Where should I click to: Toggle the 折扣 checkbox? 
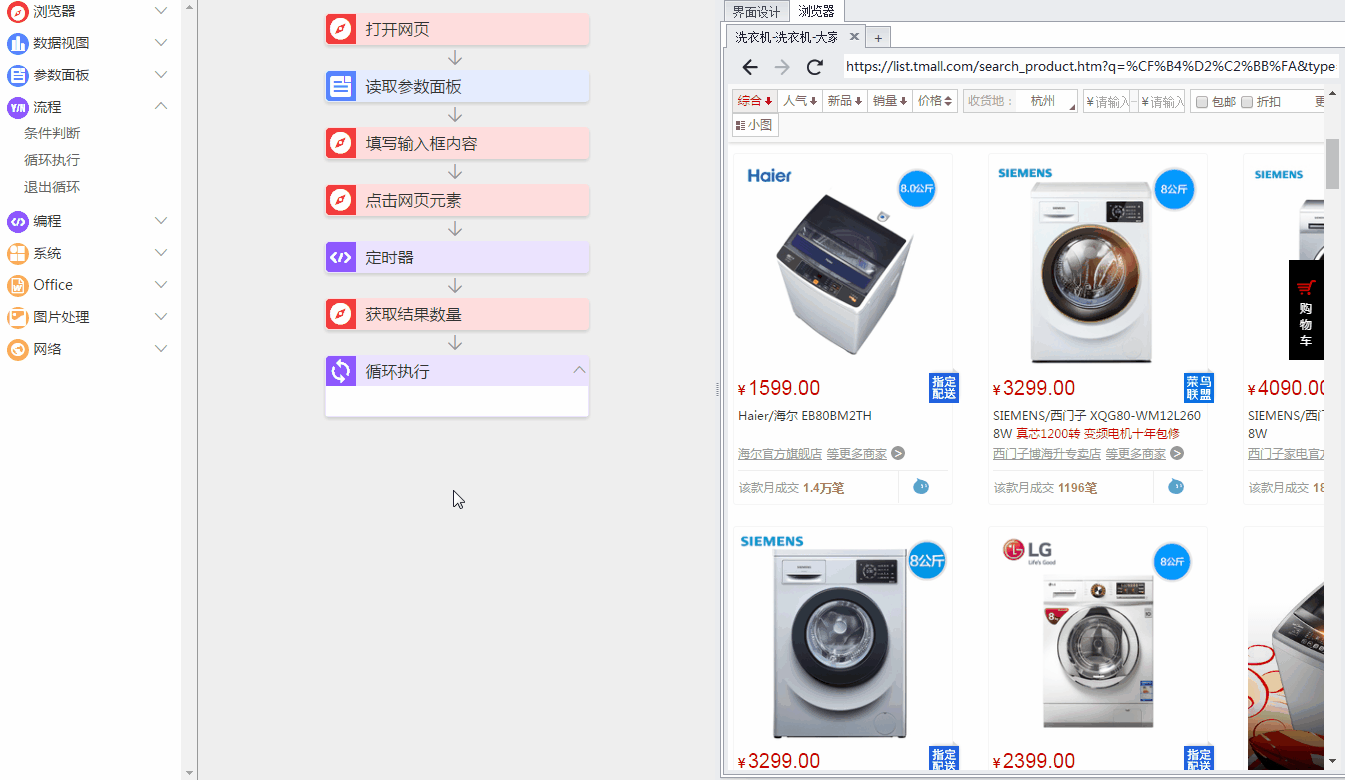click(1247, 101)
